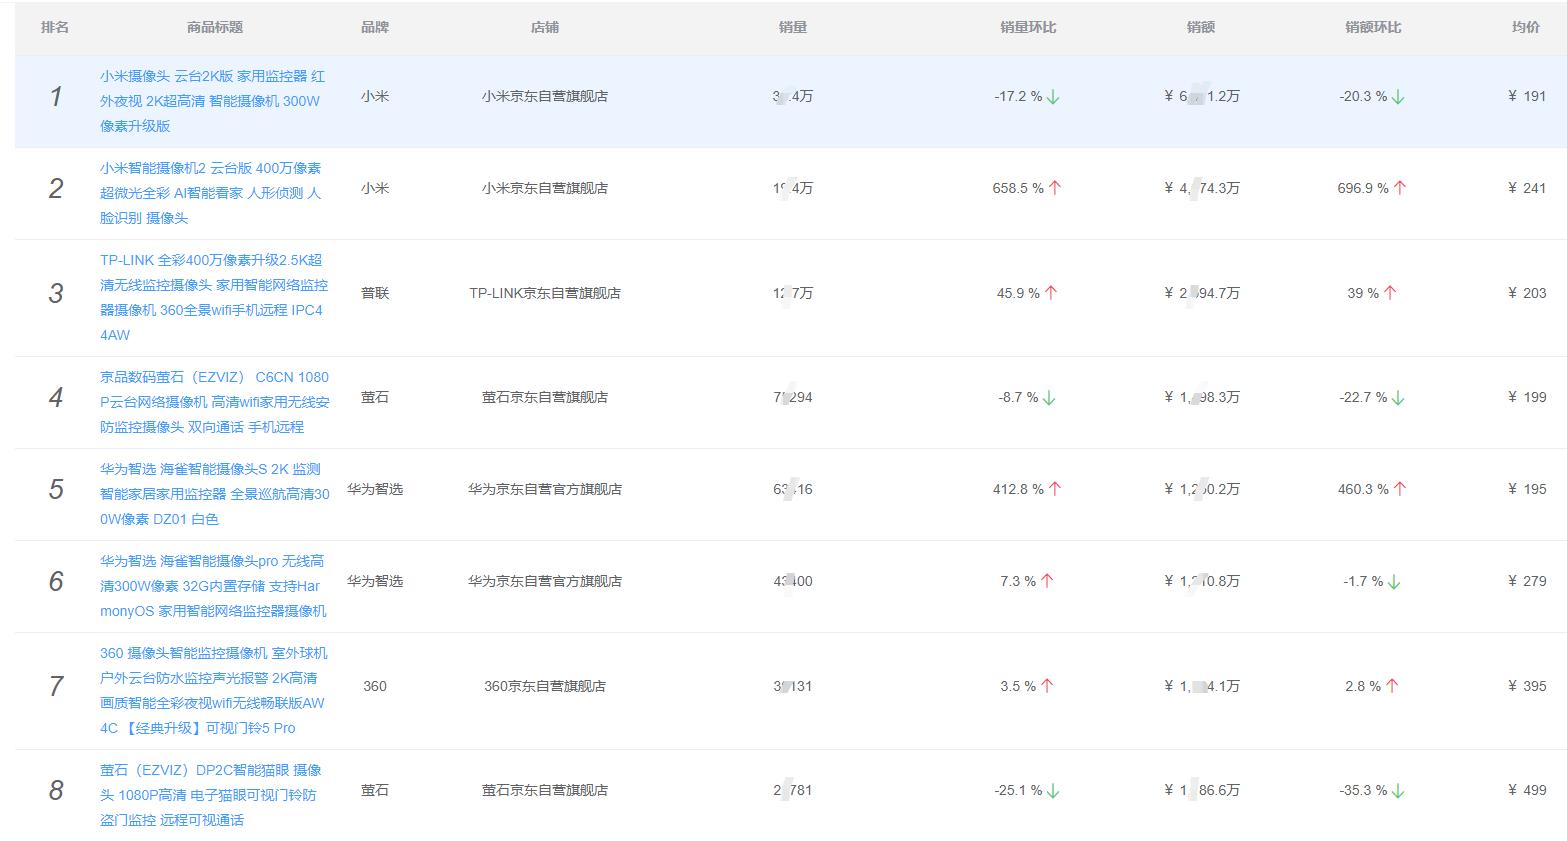Click the red up arrow next to 3.5 %

pyautogui.click(x=1047, y=686)
